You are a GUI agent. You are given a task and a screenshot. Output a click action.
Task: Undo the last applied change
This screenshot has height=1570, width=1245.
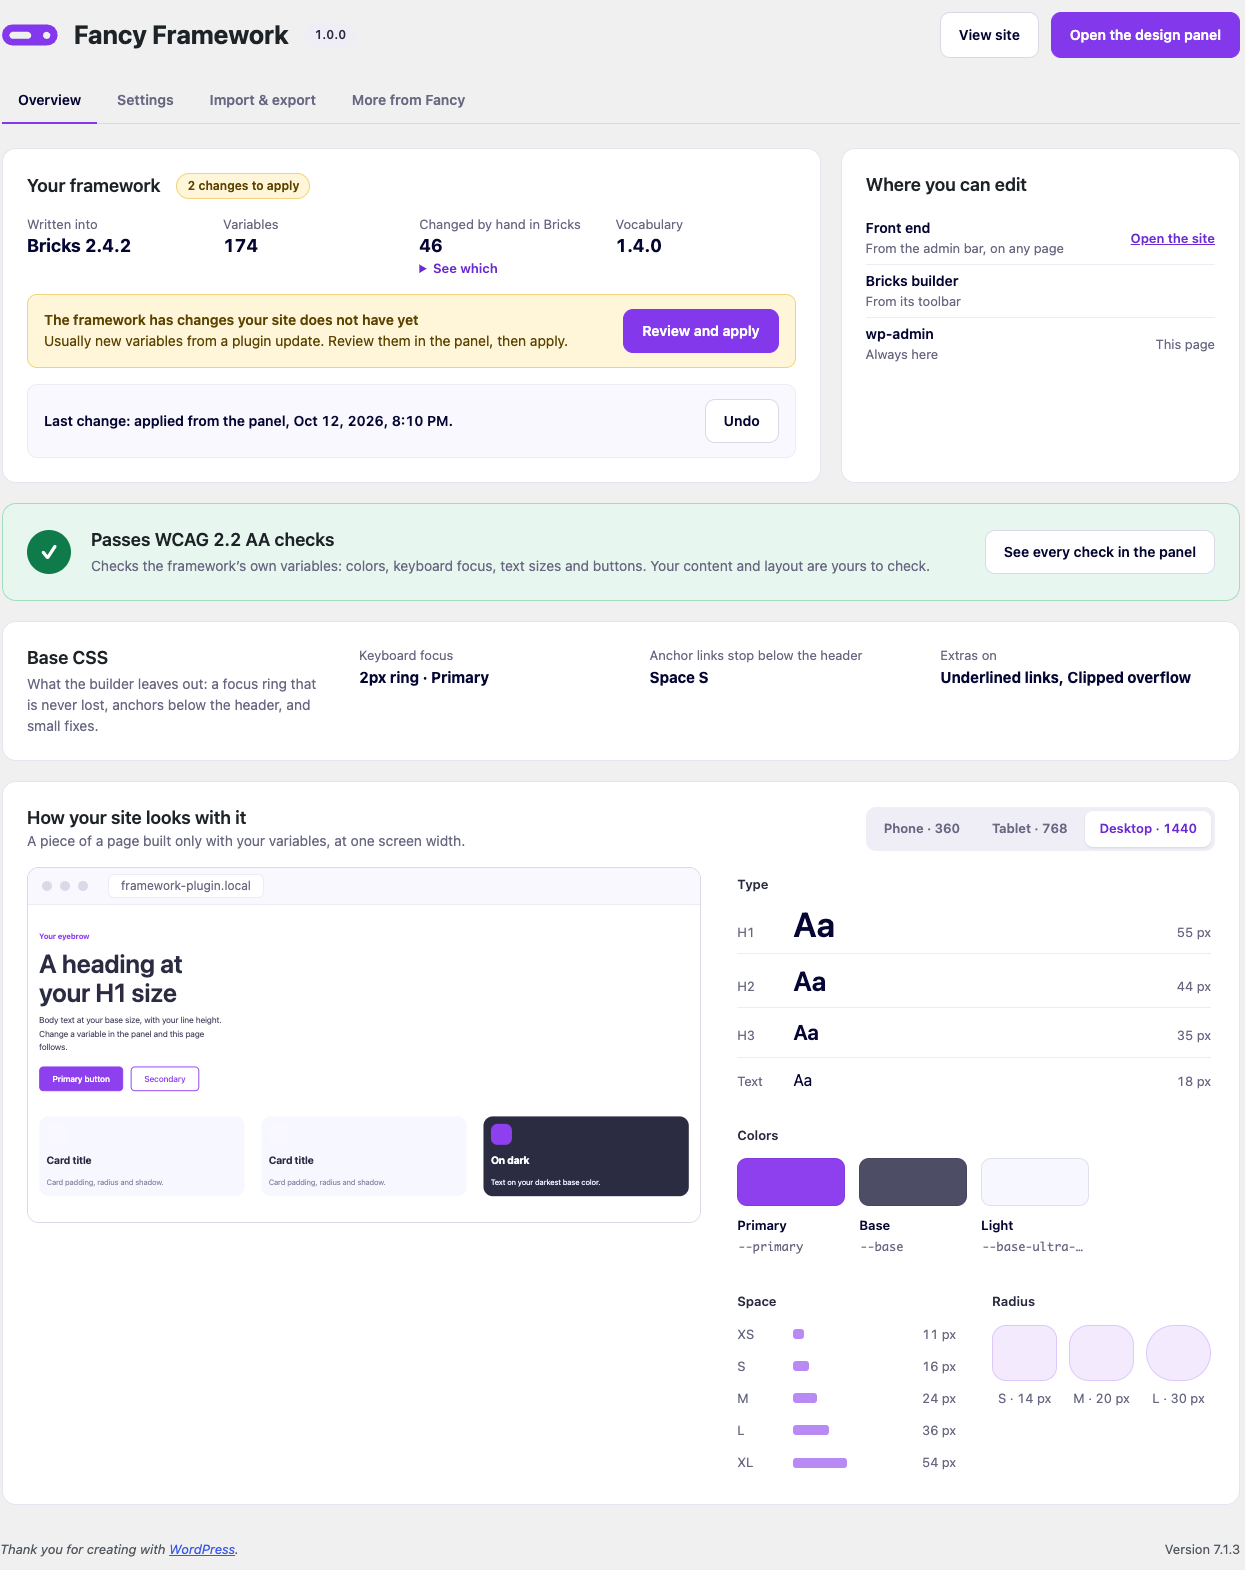(x=741, y=421)
